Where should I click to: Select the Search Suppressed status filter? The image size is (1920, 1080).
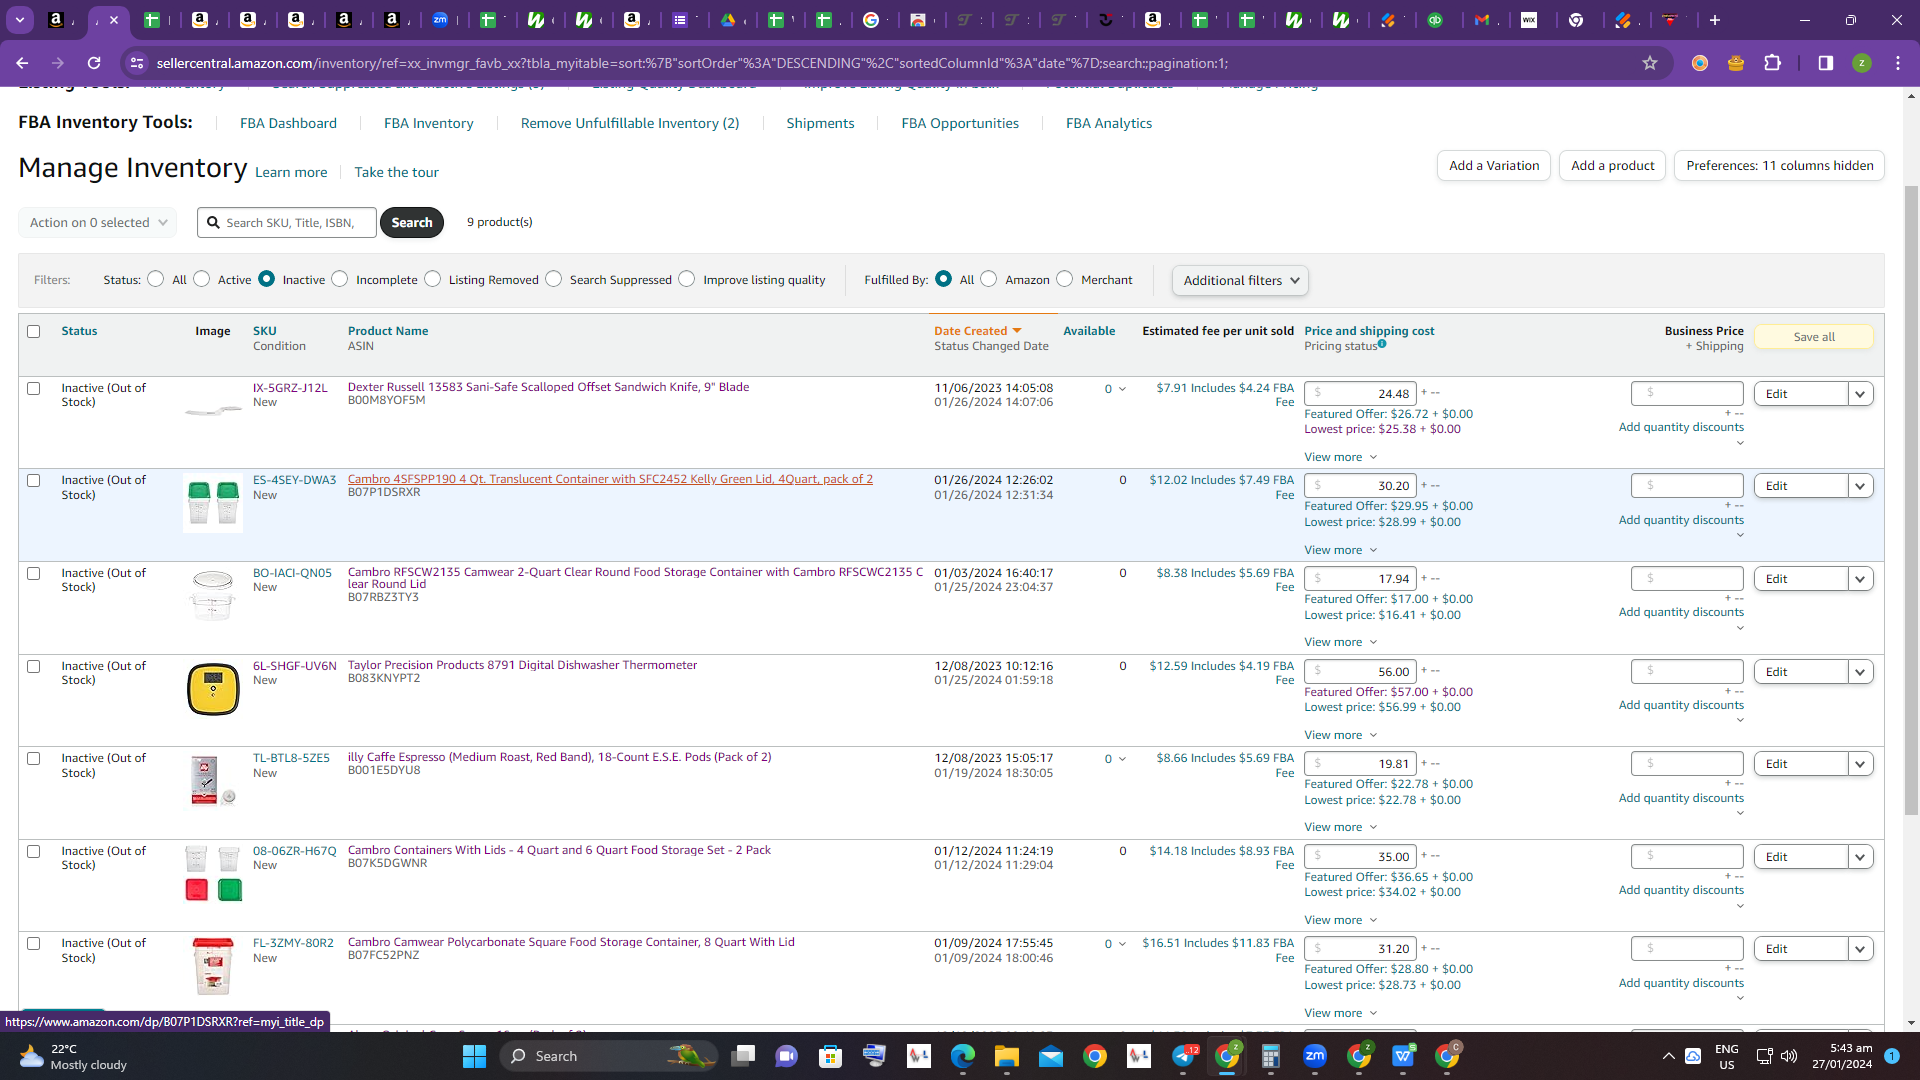tap(554, 279)
